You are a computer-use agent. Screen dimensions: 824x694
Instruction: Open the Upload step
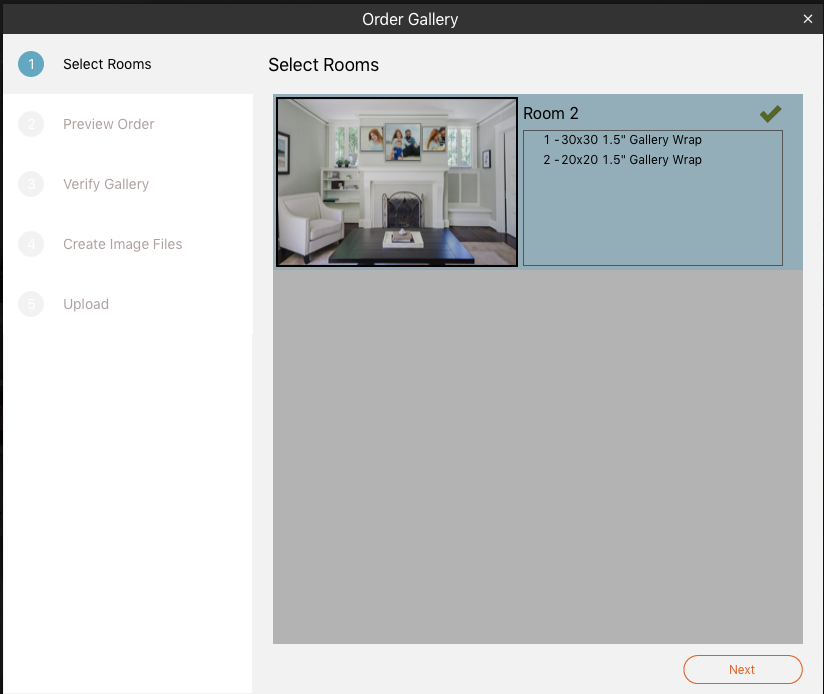pyautogui.click(x=86, y=304)
